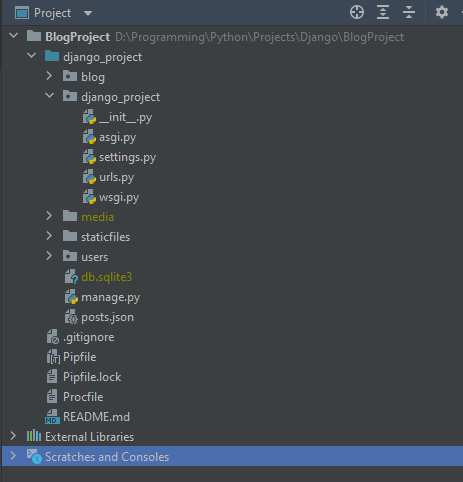Click the settings.py Python file icon
Screen dimensions: 463x482
tap(89, 157)
